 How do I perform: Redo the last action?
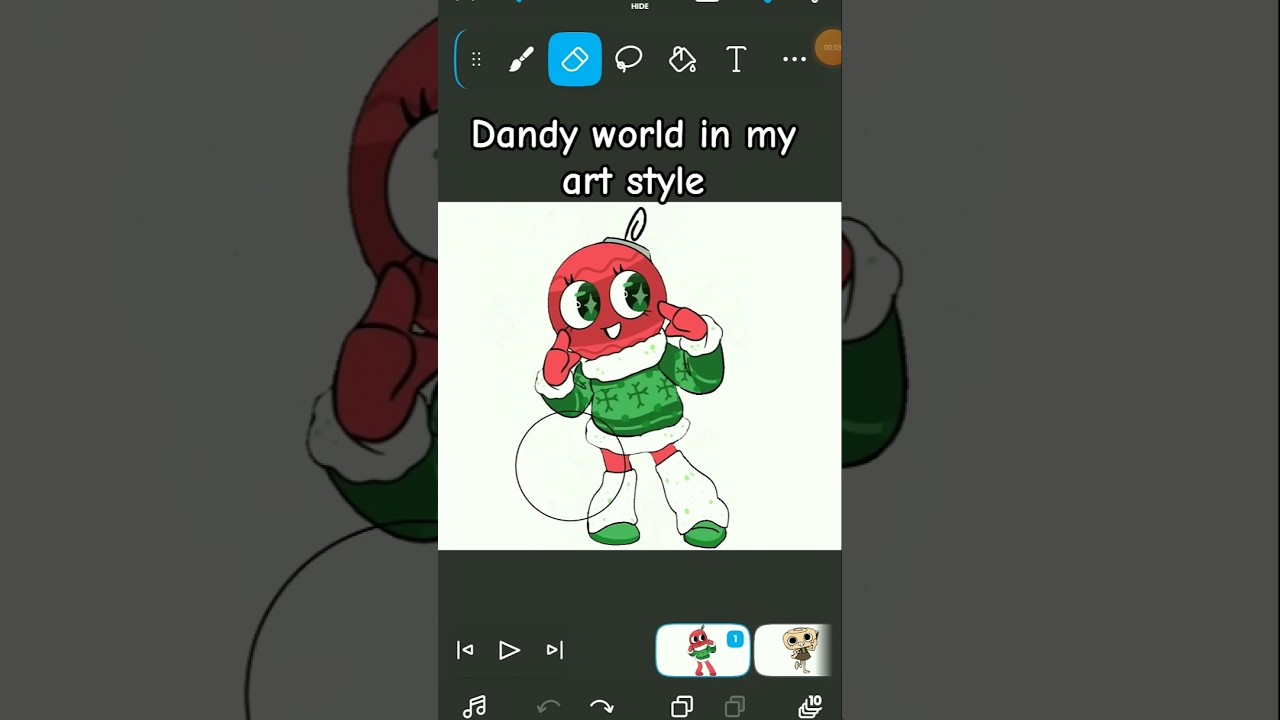click(x=602, y=707)
